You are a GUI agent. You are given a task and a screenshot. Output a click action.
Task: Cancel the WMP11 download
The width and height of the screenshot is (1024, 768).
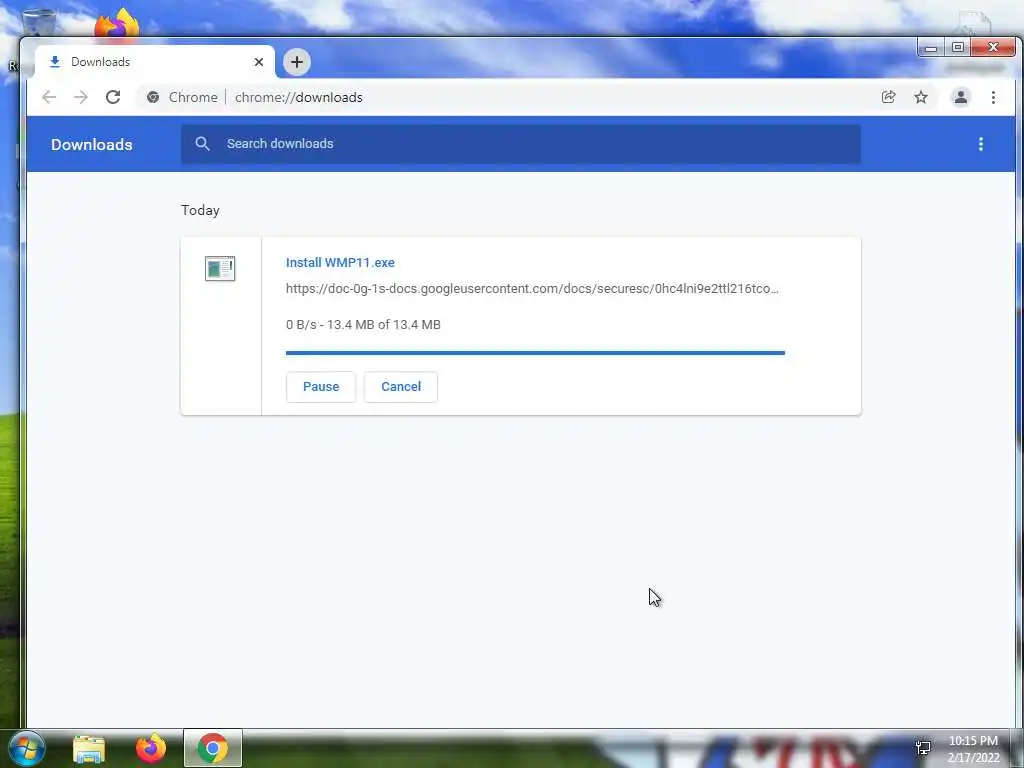click(x=400, y=387)
